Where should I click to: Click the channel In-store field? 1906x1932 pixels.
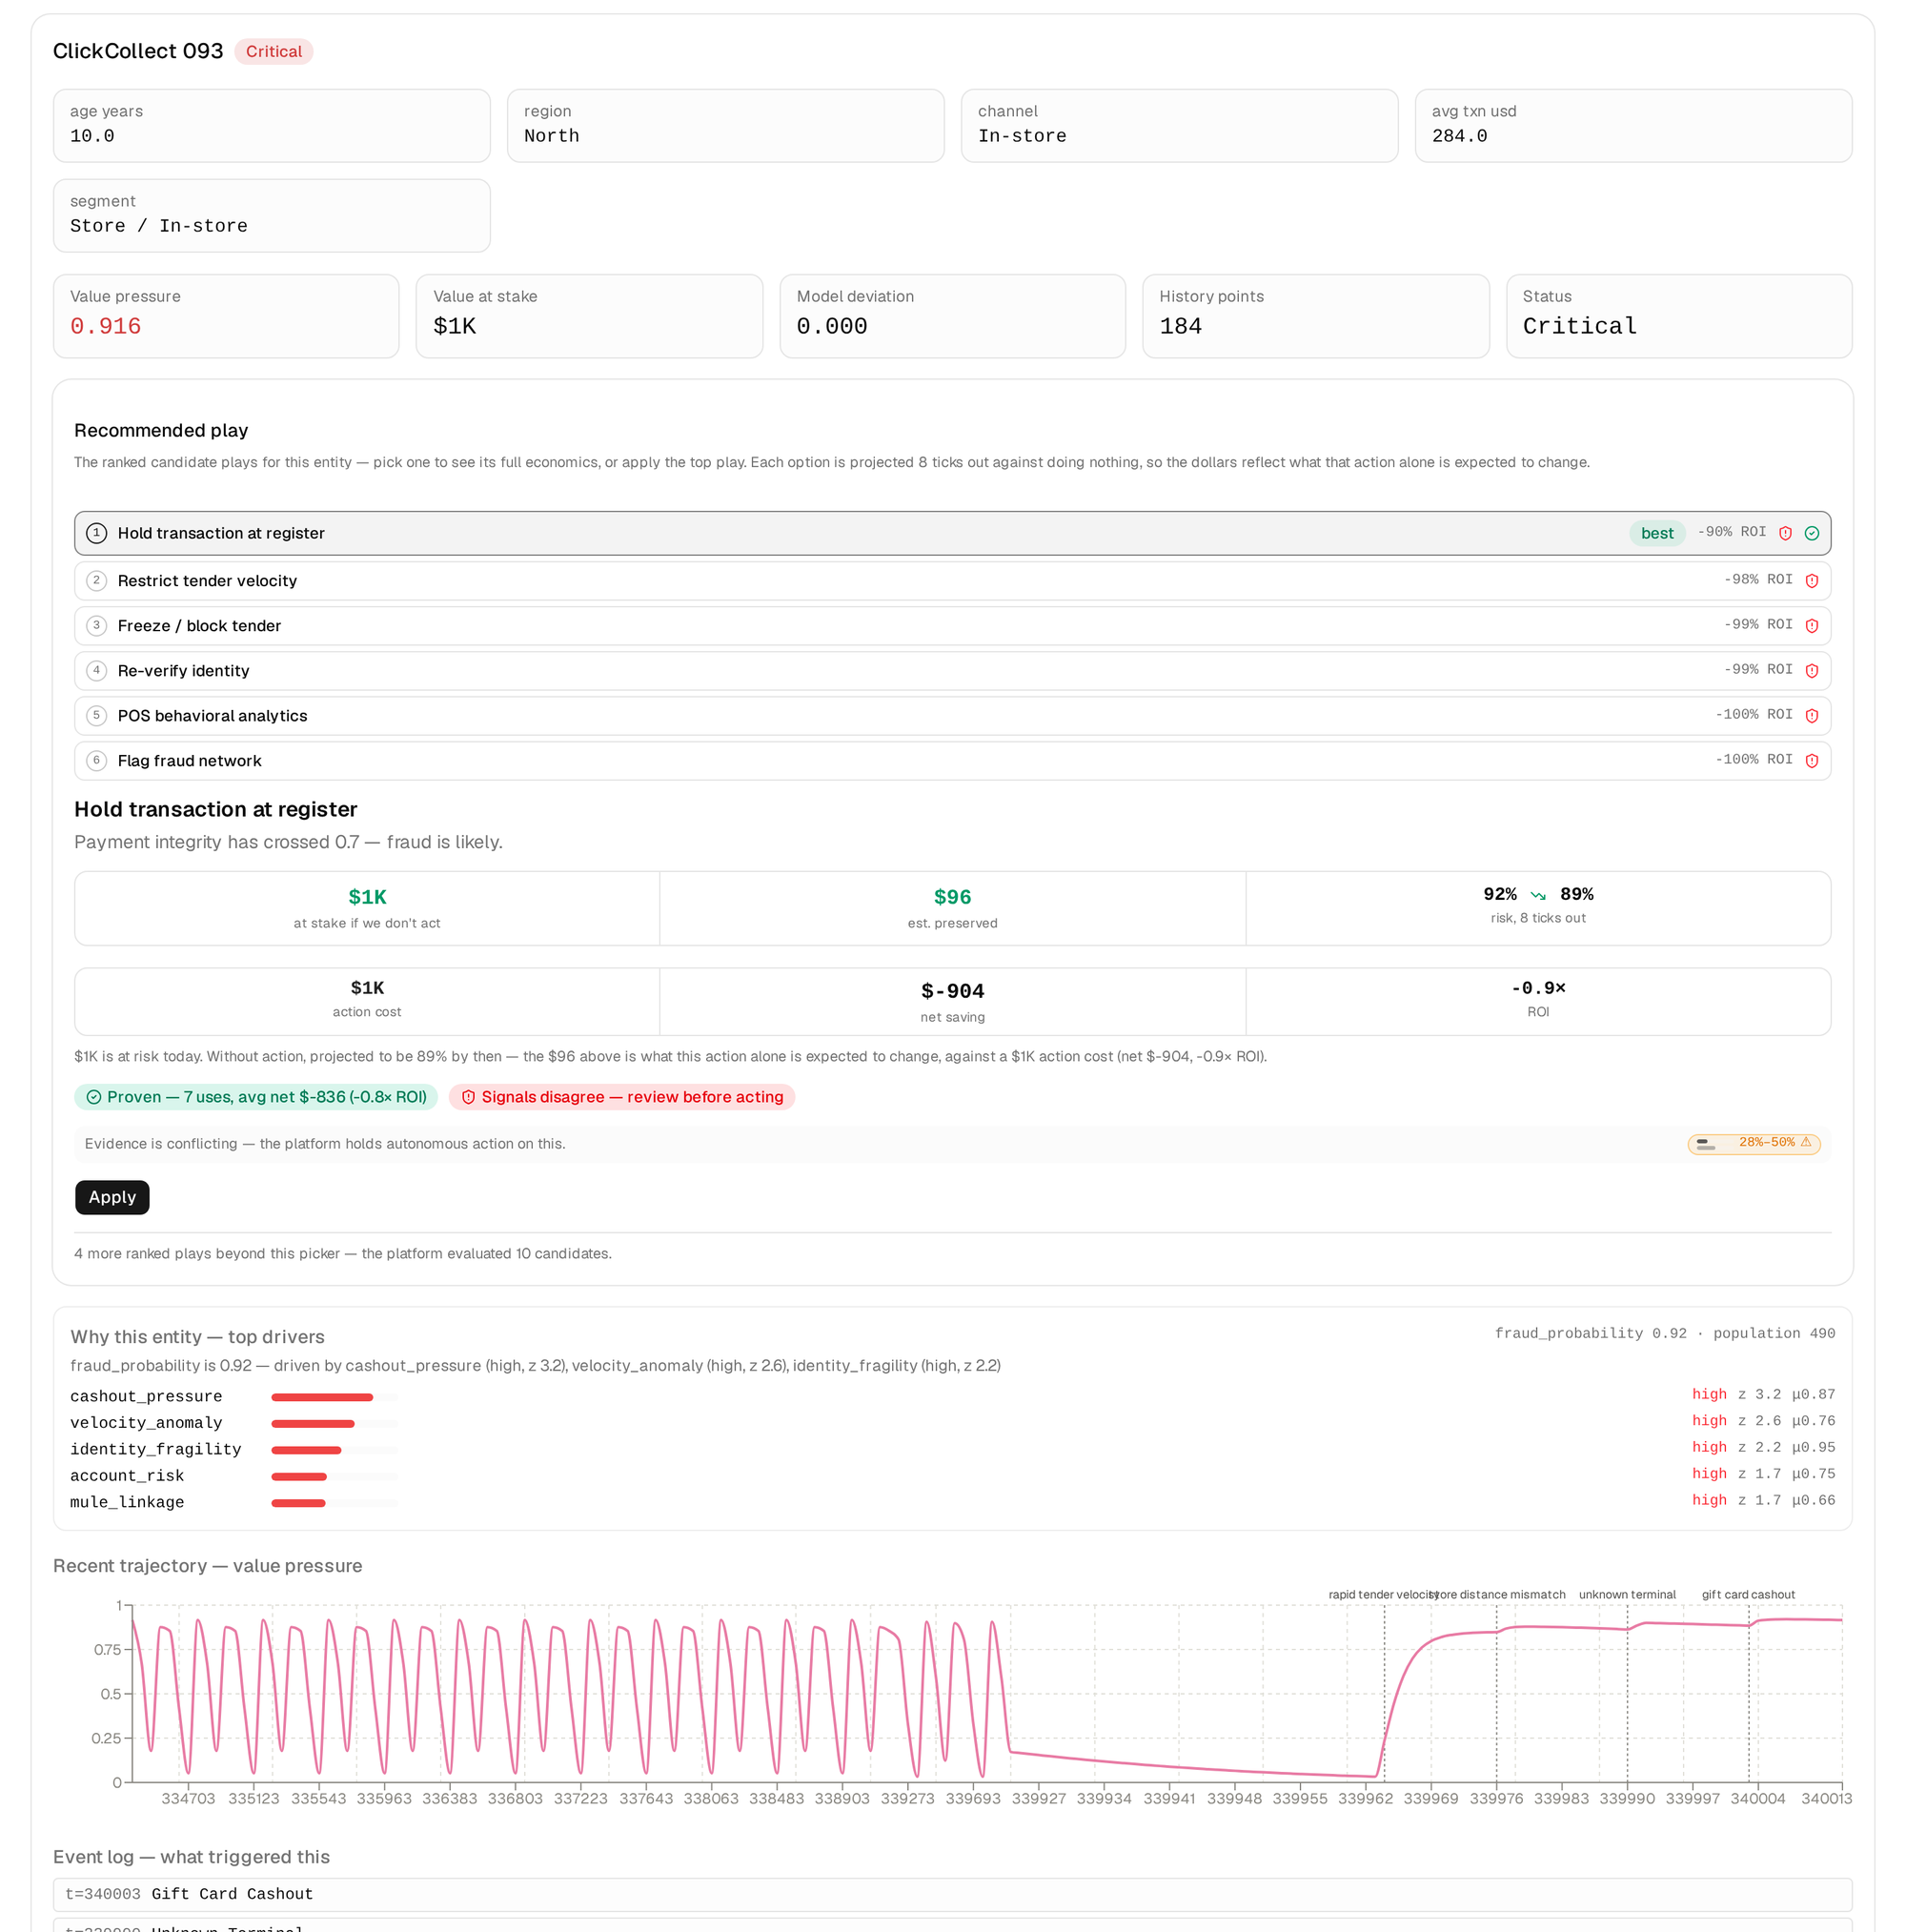[1179, 126]
